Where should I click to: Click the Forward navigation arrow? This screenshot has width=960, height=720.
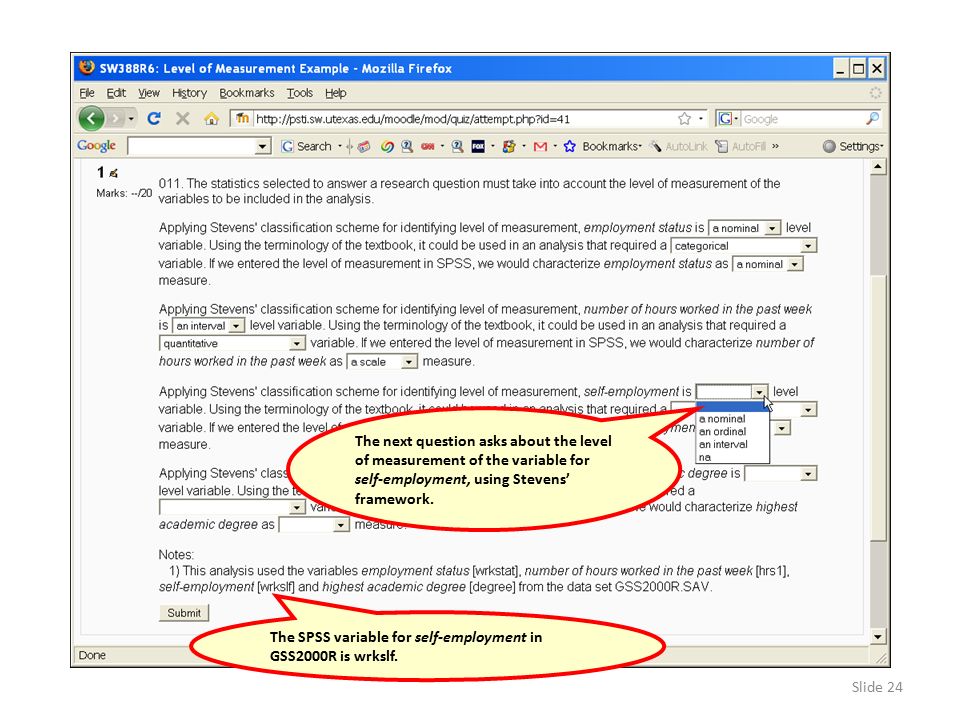coord(115,118)
